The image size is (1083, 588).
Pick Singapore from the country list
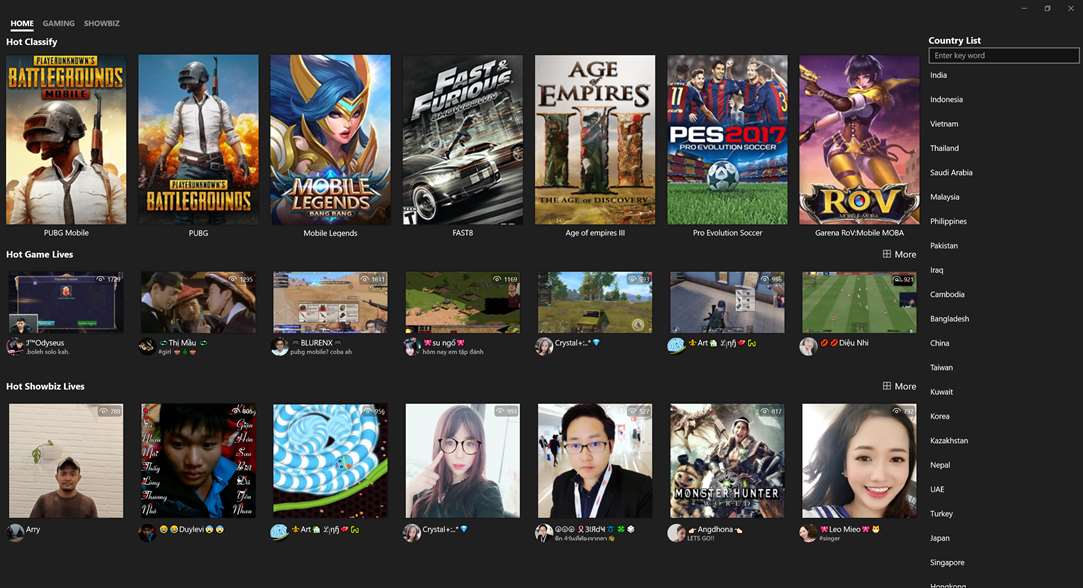pyautogui.click(x=947, y=562)
